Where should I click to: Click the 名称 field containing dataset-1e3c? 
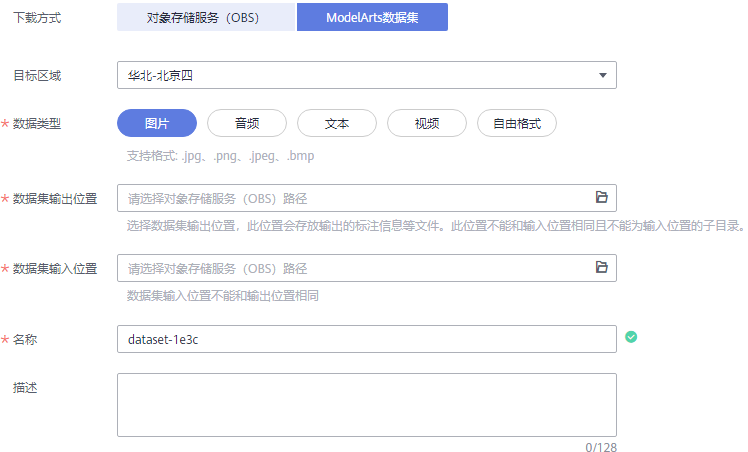tap(366, 339)
